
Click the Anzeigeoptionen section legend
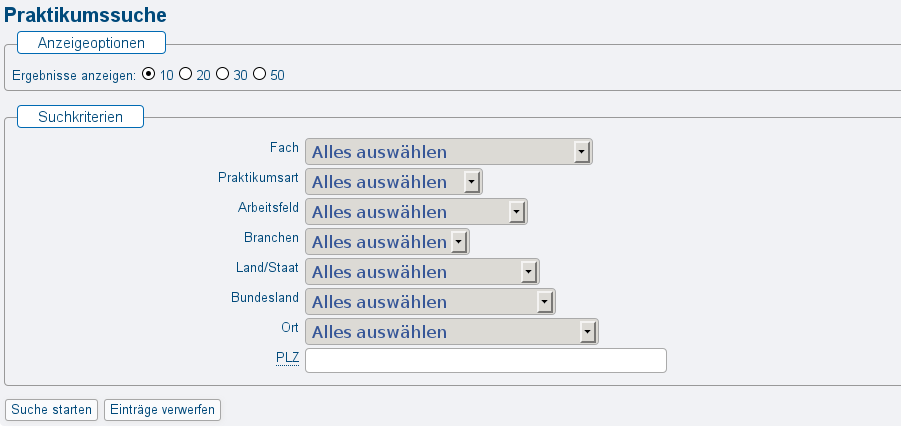click(91, 43)
